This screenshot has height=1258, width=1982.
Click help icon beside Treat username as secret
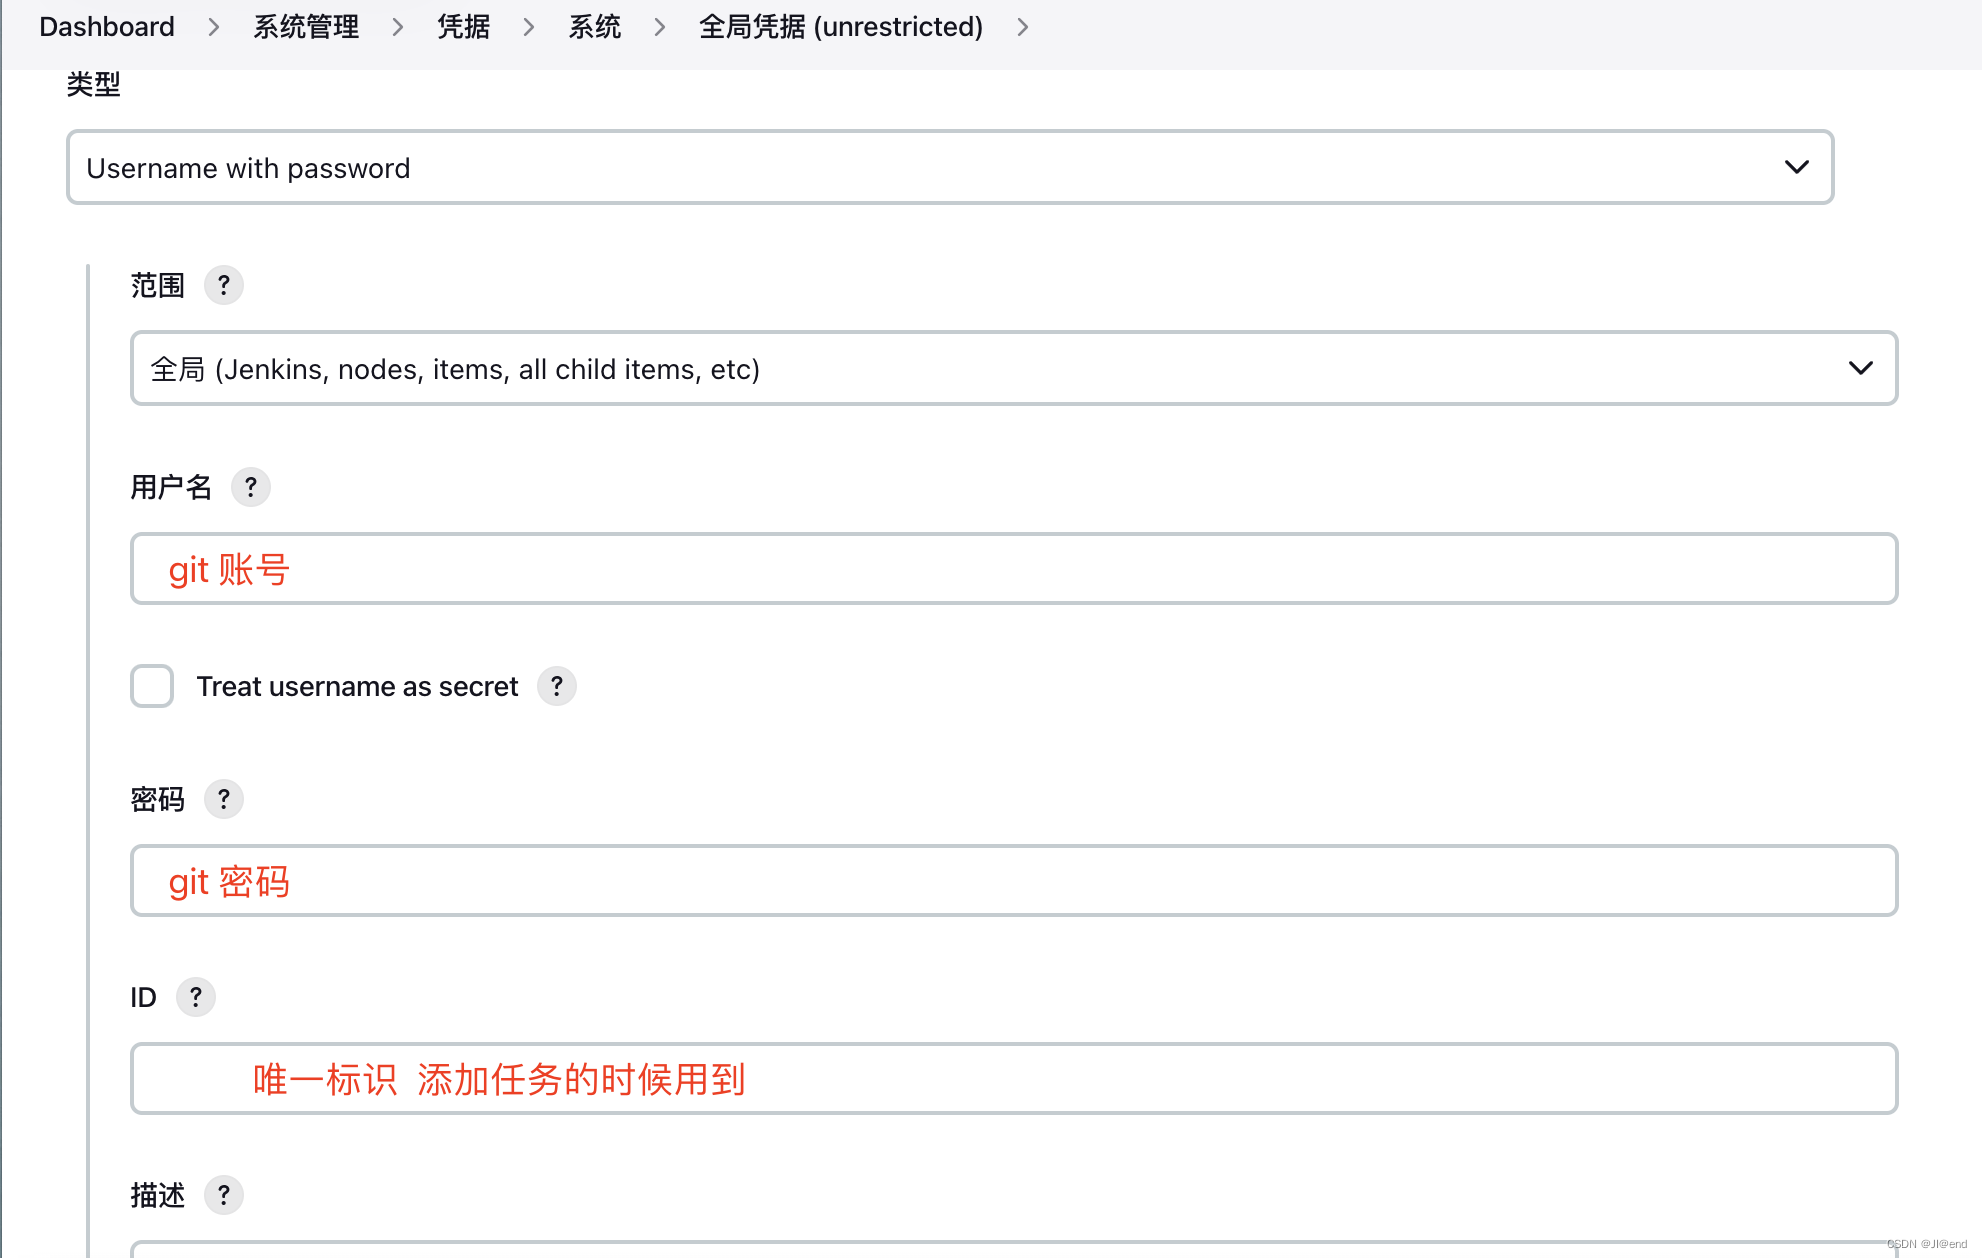pos(557,686)
